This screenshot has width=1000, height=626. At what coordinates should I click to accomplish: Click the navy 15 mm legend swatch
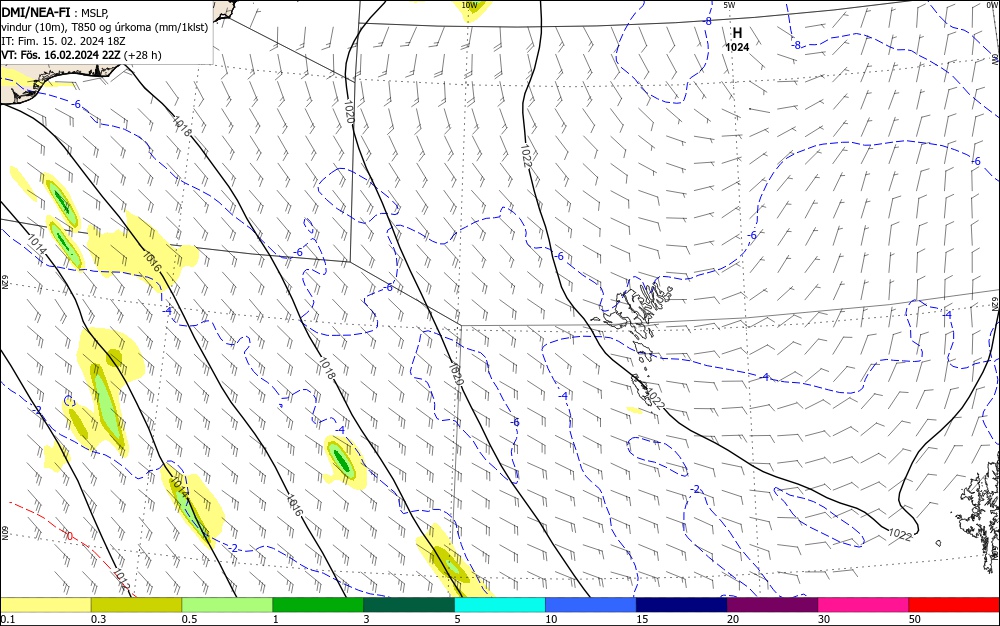tap(681, 604)
